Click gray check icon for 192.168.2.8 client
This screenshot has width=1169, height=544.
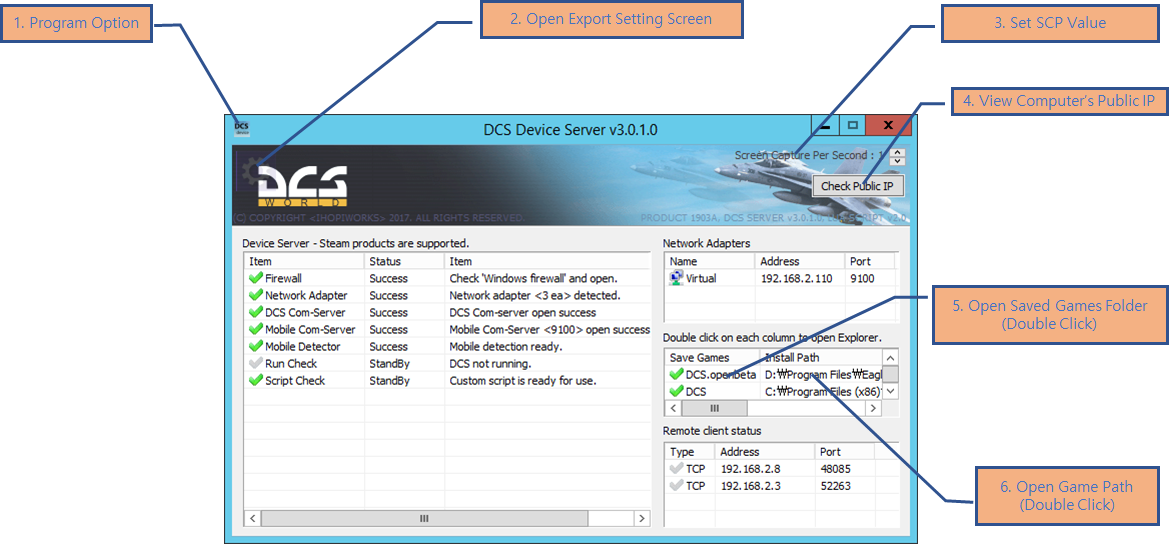[676, 469]
